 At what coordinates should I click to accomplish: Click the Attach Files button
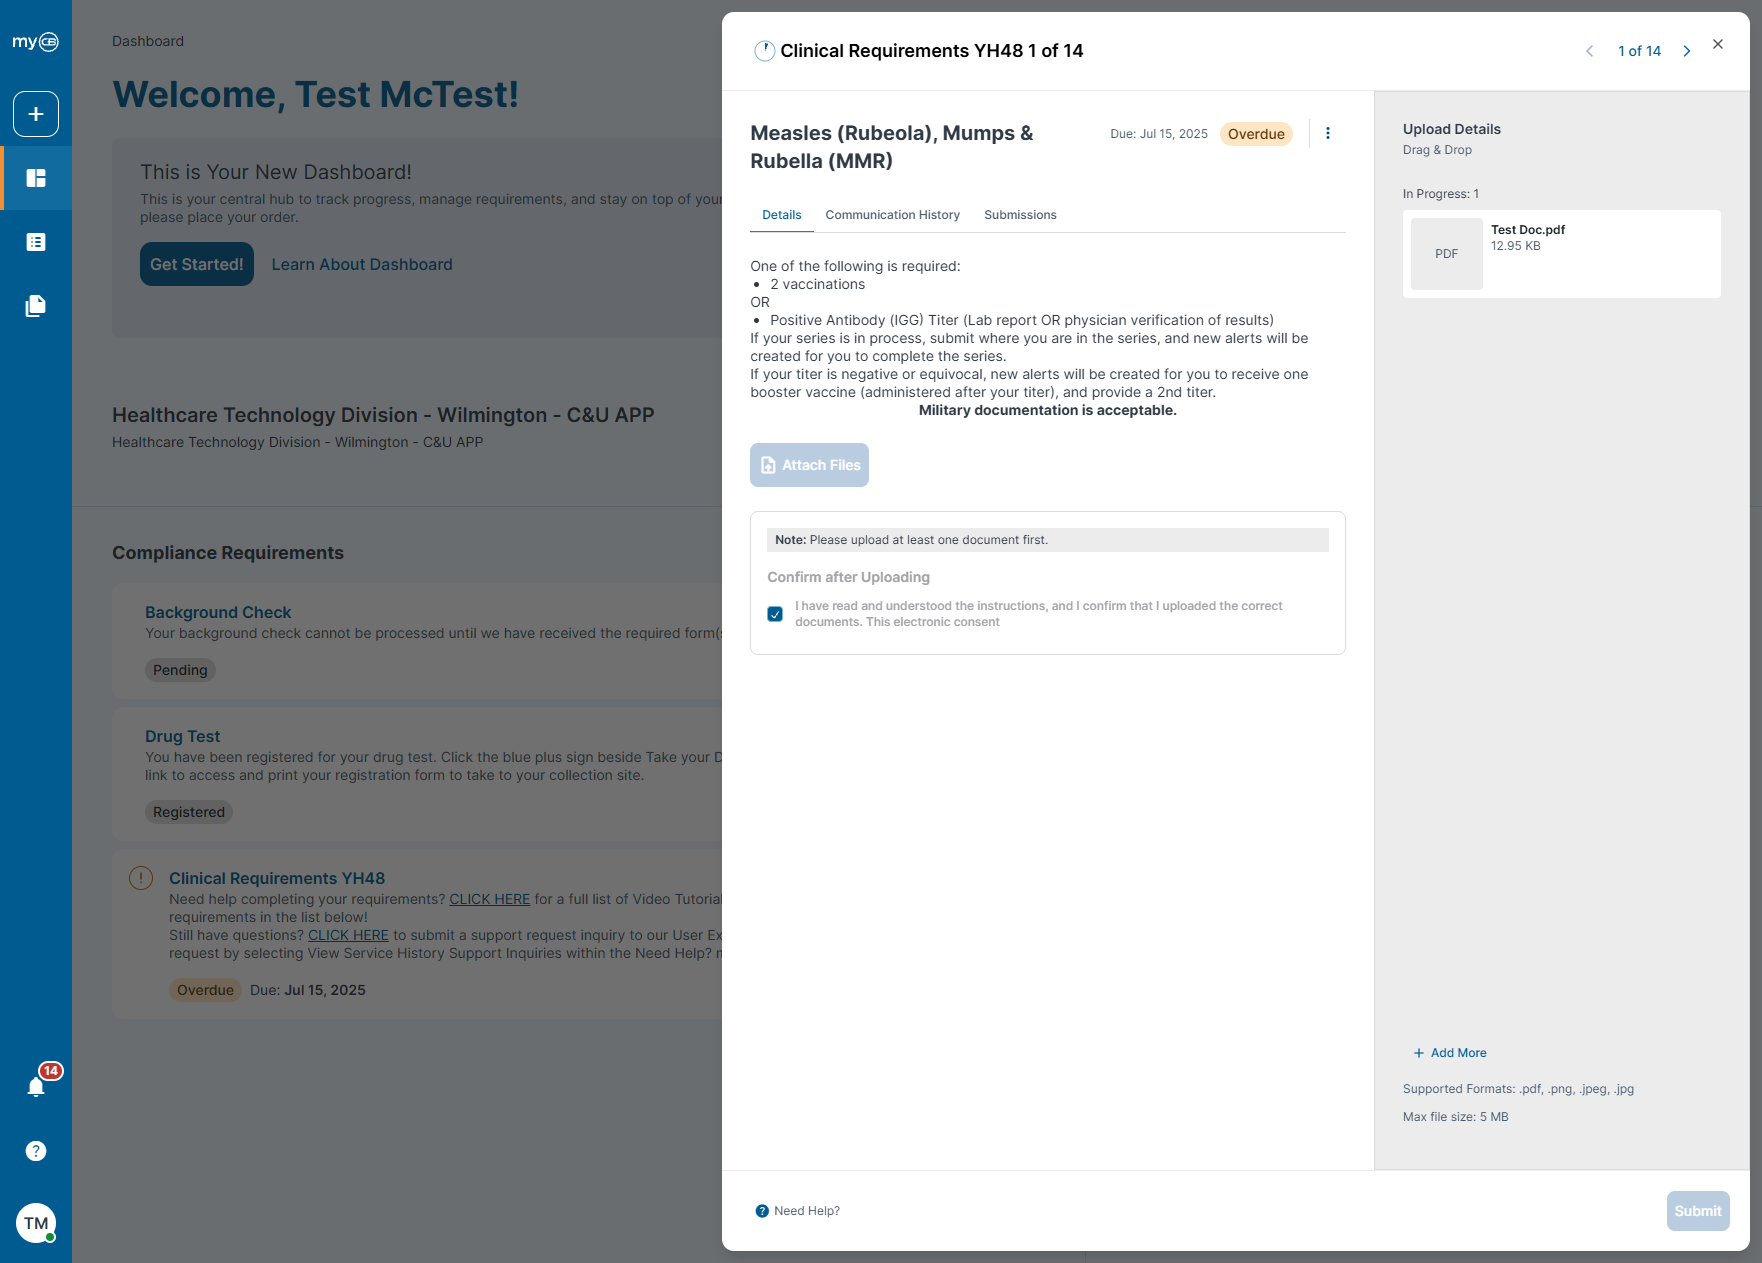809,465
